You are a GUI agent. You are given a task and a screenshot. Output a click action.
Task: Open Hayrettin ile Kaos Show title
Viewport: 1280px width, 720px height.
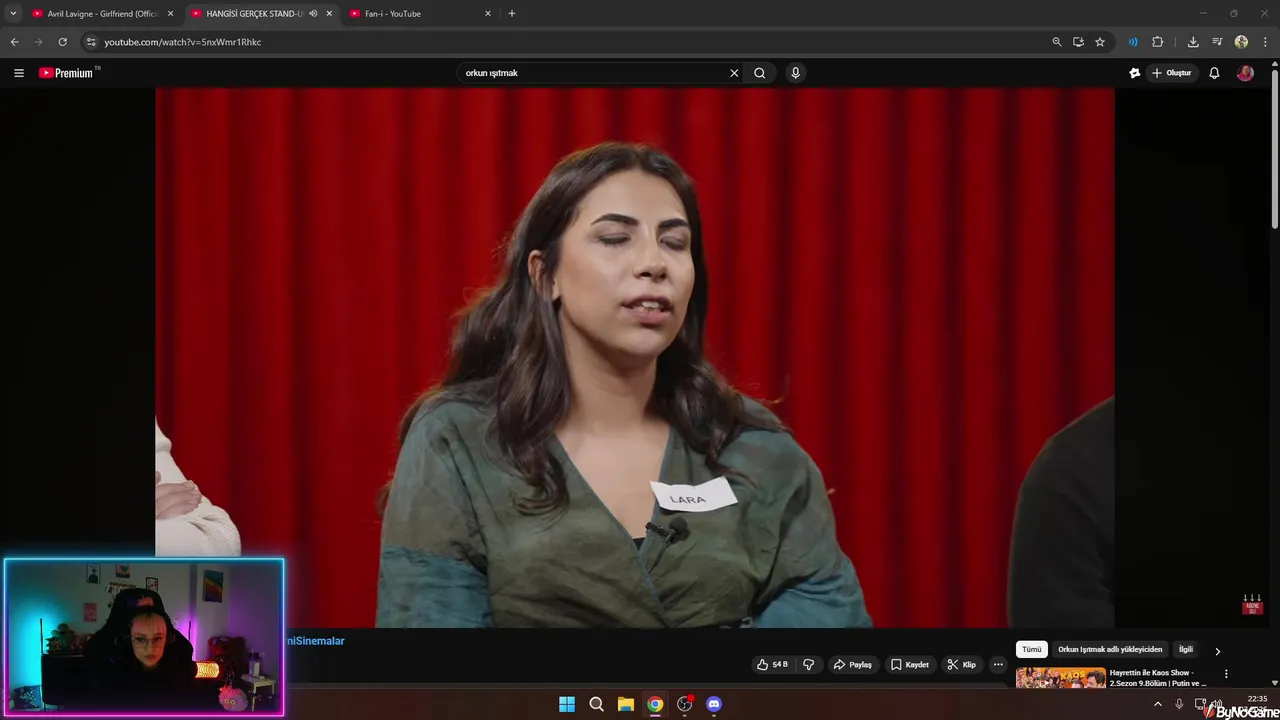[1158, 678]
